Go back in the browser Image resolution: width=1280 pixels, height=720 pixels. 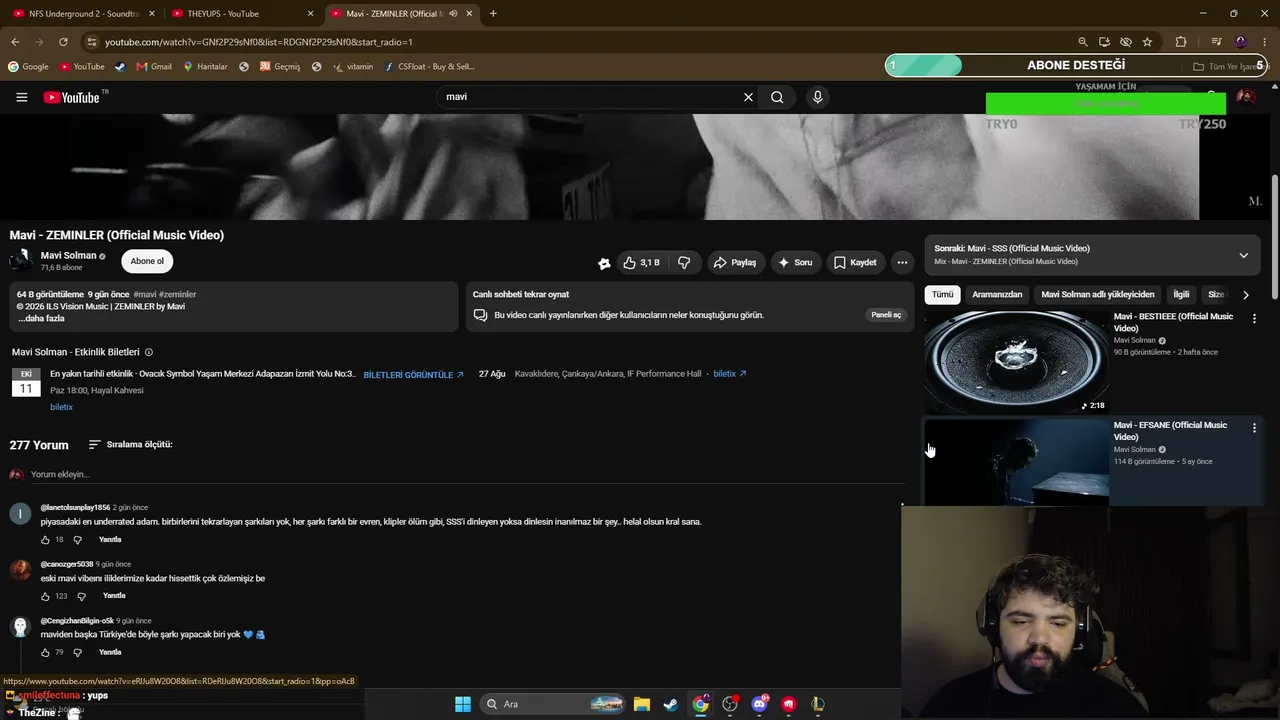pyautogui.click(x=15, y=42)
